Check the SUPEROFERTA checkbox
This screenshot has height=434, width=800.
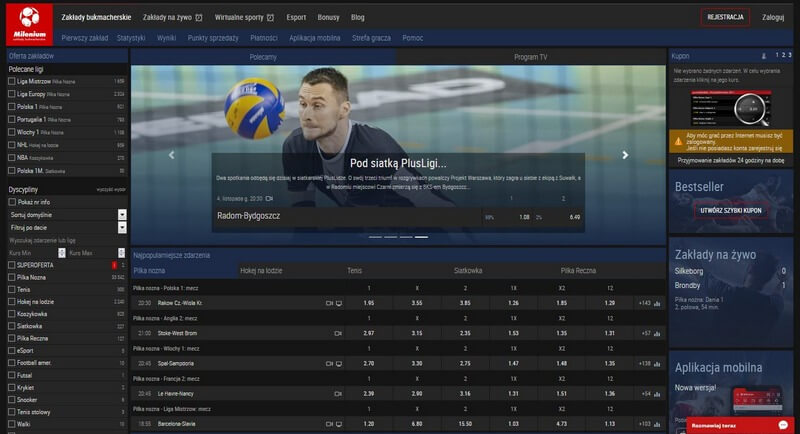click(12, 265)
